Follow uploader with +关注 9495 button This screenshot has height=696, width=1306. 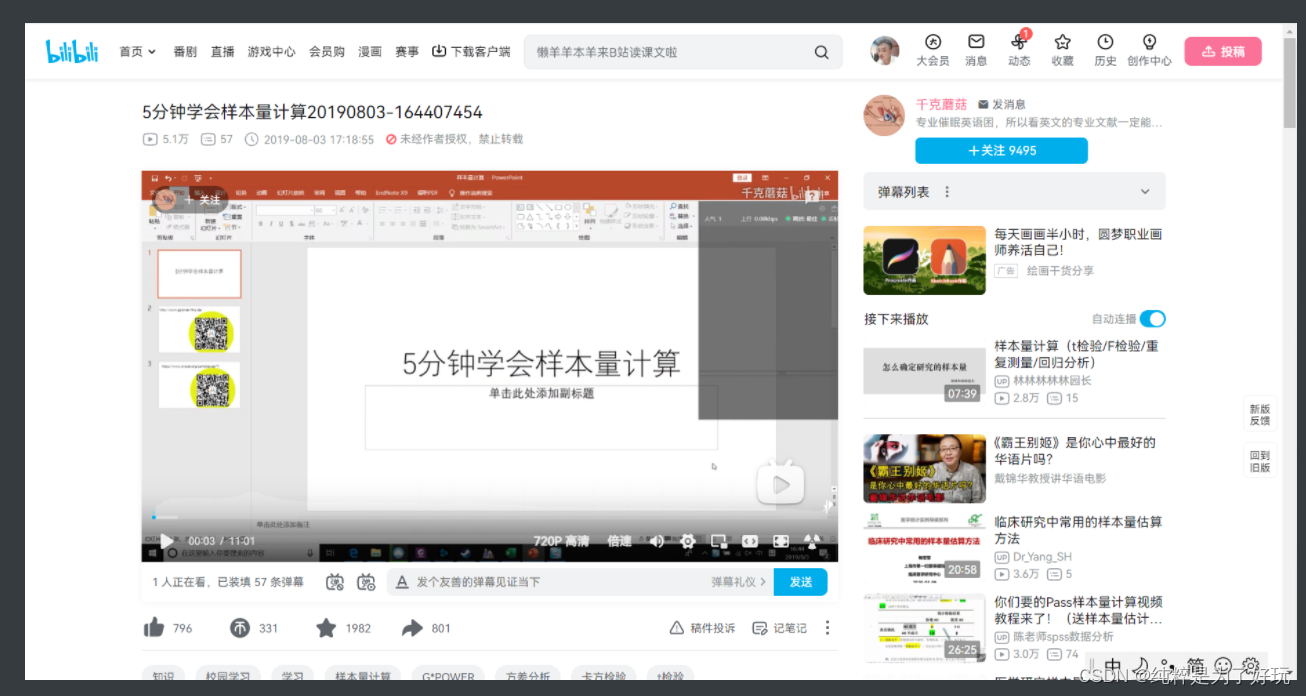(x=1001, y=151)
